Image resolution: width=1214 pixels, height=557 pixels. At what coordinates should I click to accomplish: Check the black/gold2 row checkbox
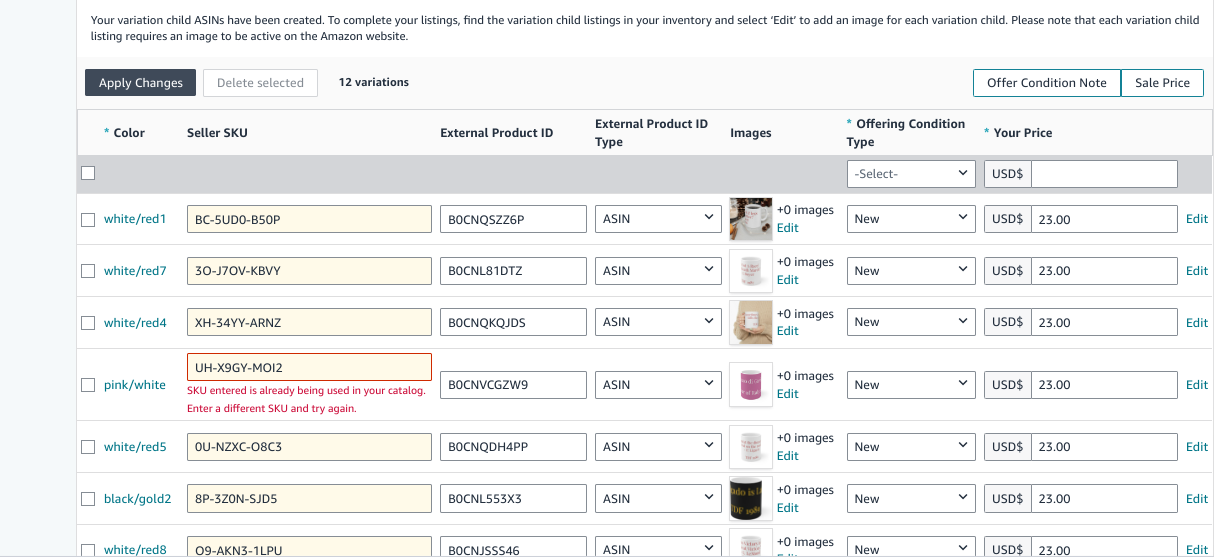pyautogui.click(x=88, y=499)
